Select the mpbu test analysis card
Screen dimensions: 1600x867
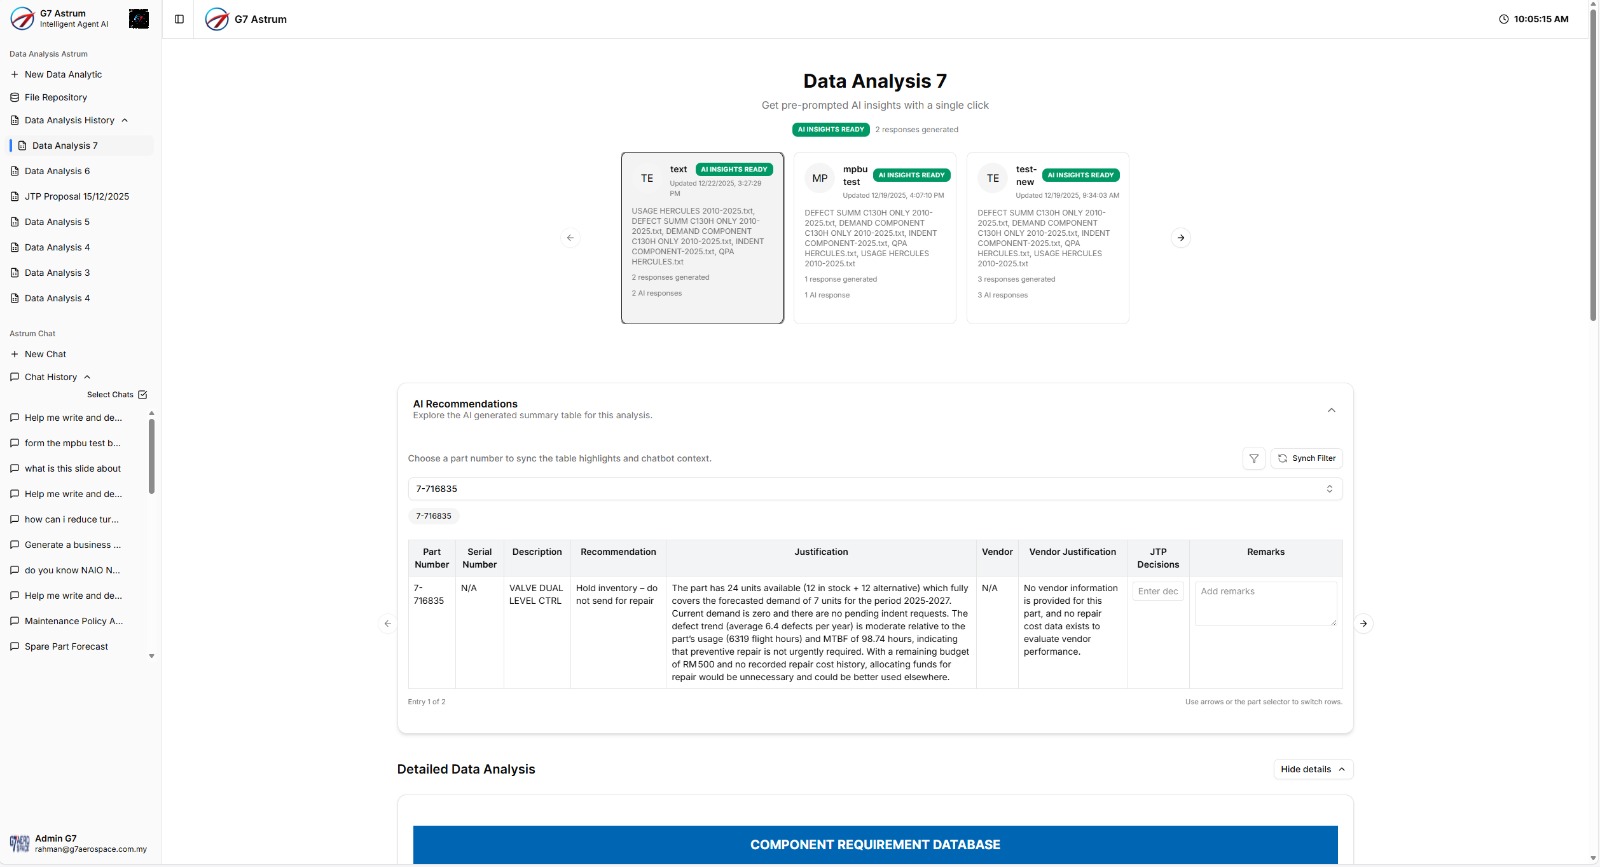pyautogui.click(x=874, y=238)
